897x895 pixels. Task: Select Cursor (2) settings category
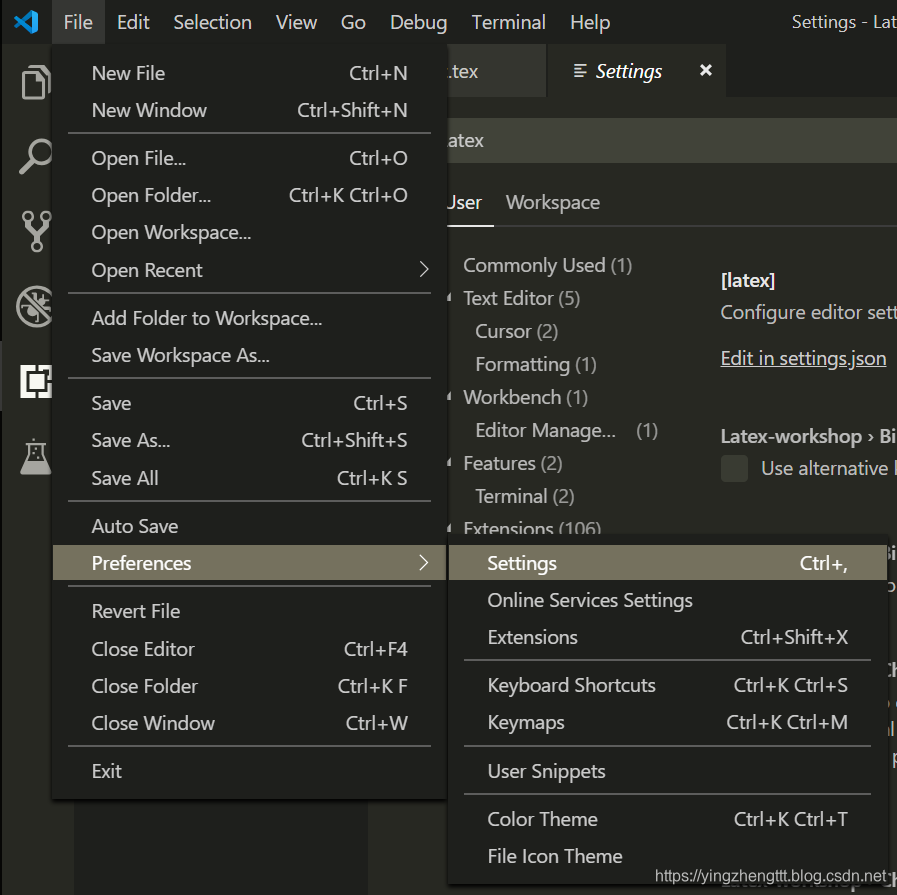point(517,331)
